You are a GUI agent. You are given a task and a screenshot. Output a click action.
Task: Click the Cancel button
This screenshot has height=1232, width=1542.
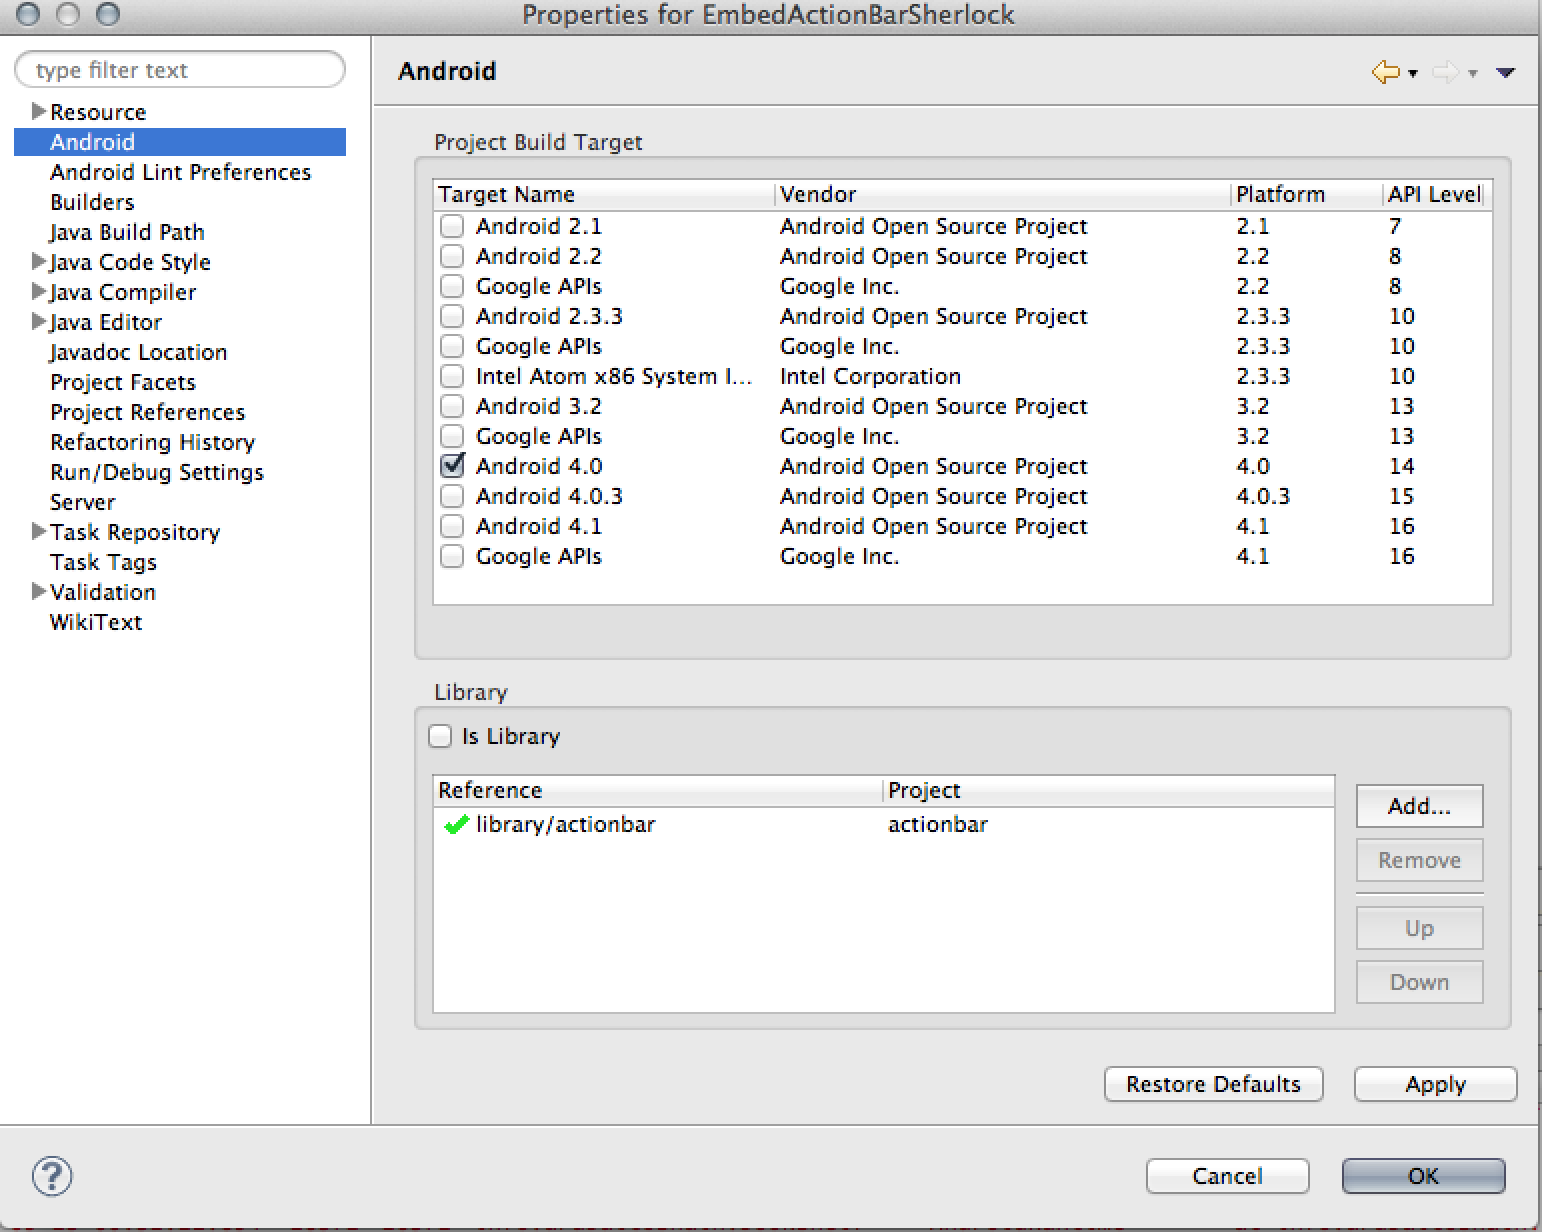(1227, 1176)
